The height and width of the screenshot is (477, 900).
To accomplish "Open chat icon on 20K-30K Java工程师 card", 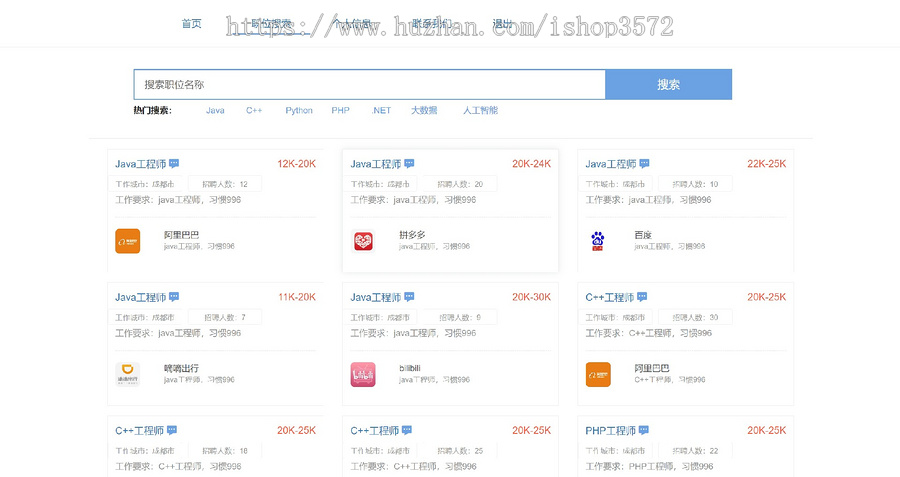I will pyautogui.click(x=409, y=297).
